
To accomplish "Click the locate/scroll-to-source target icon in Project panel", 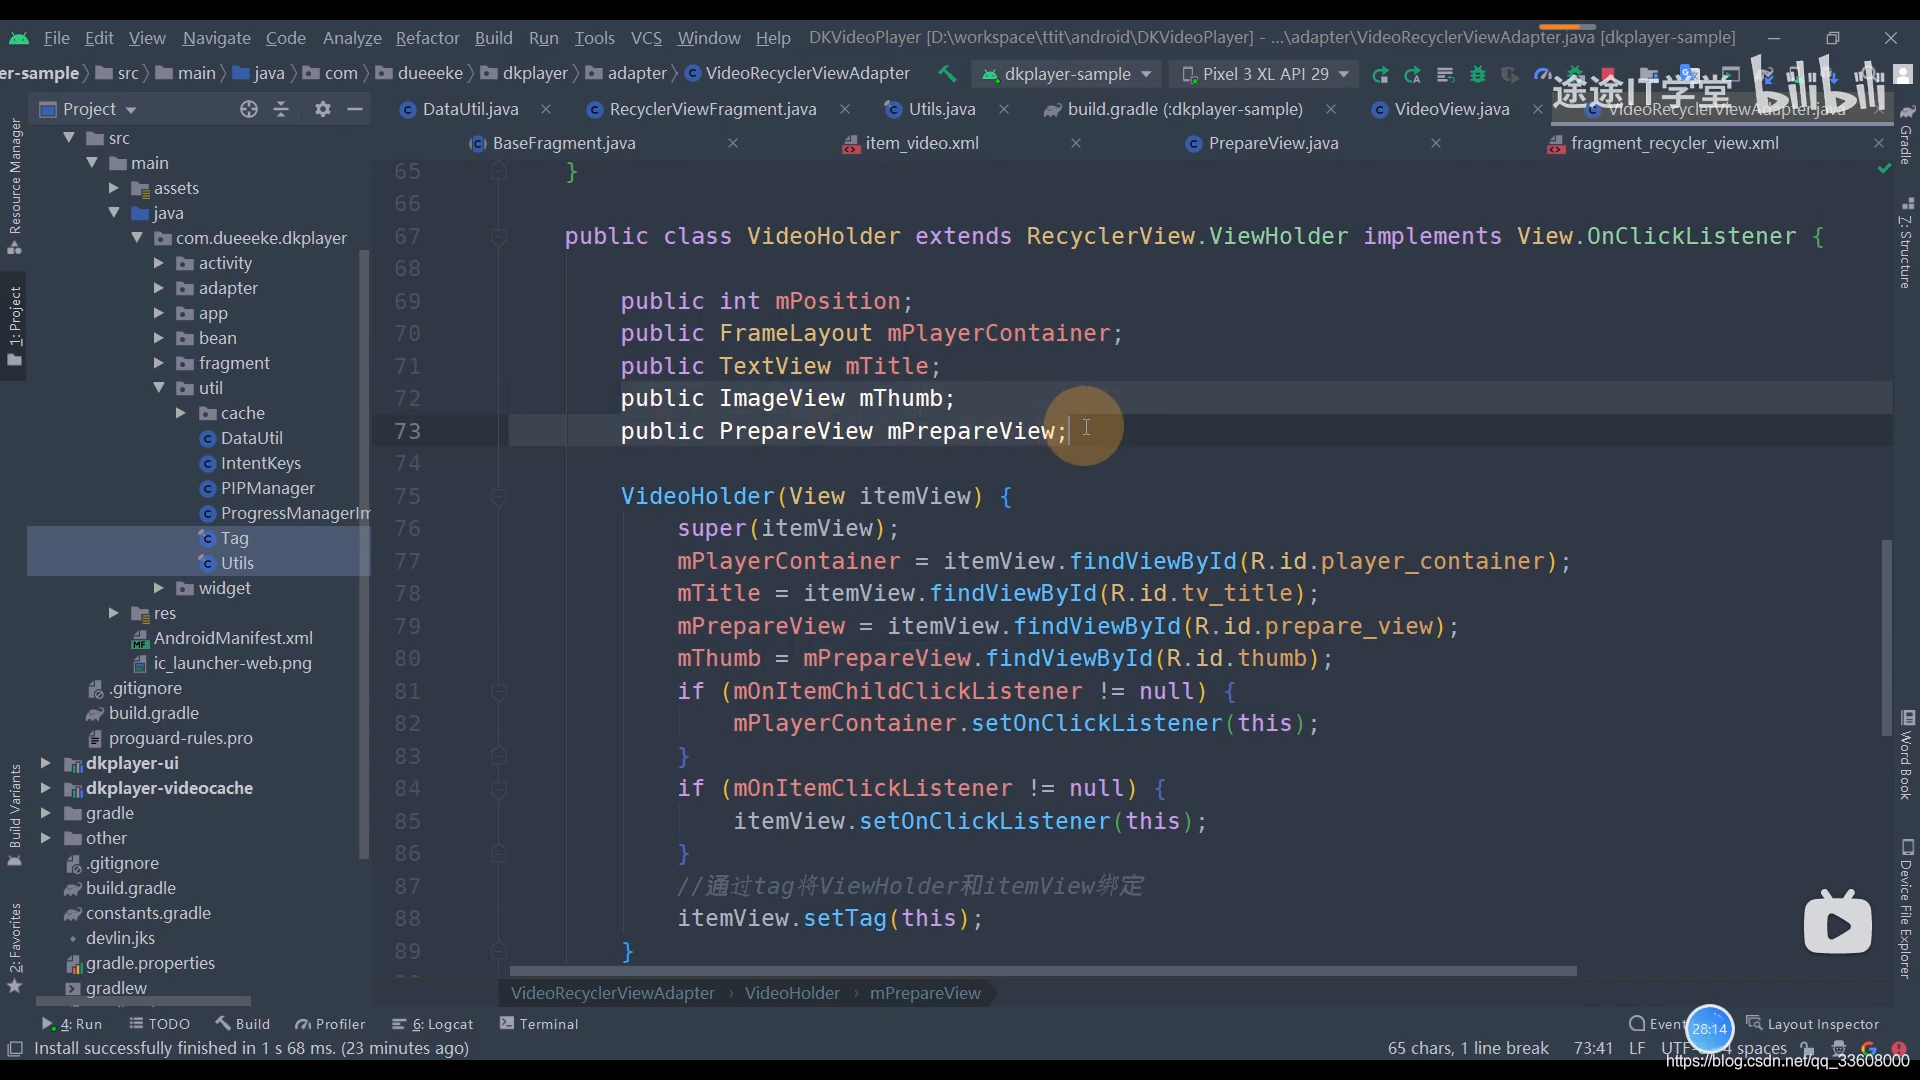I will 249,109.
